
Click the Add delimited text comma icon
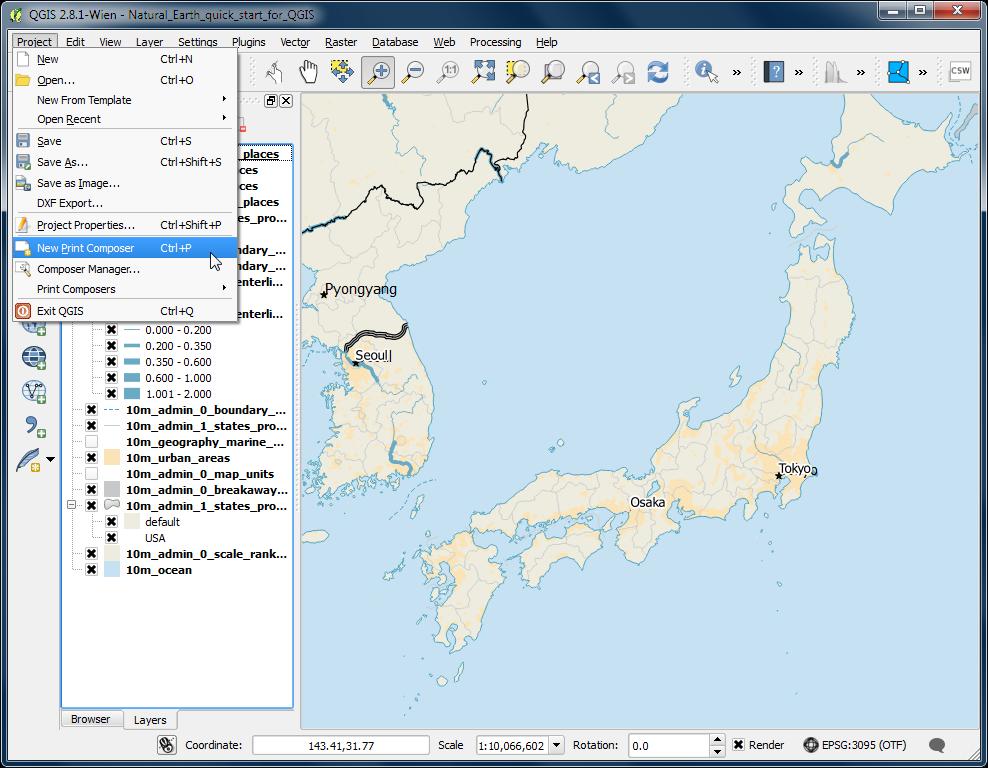click(34, 427)
